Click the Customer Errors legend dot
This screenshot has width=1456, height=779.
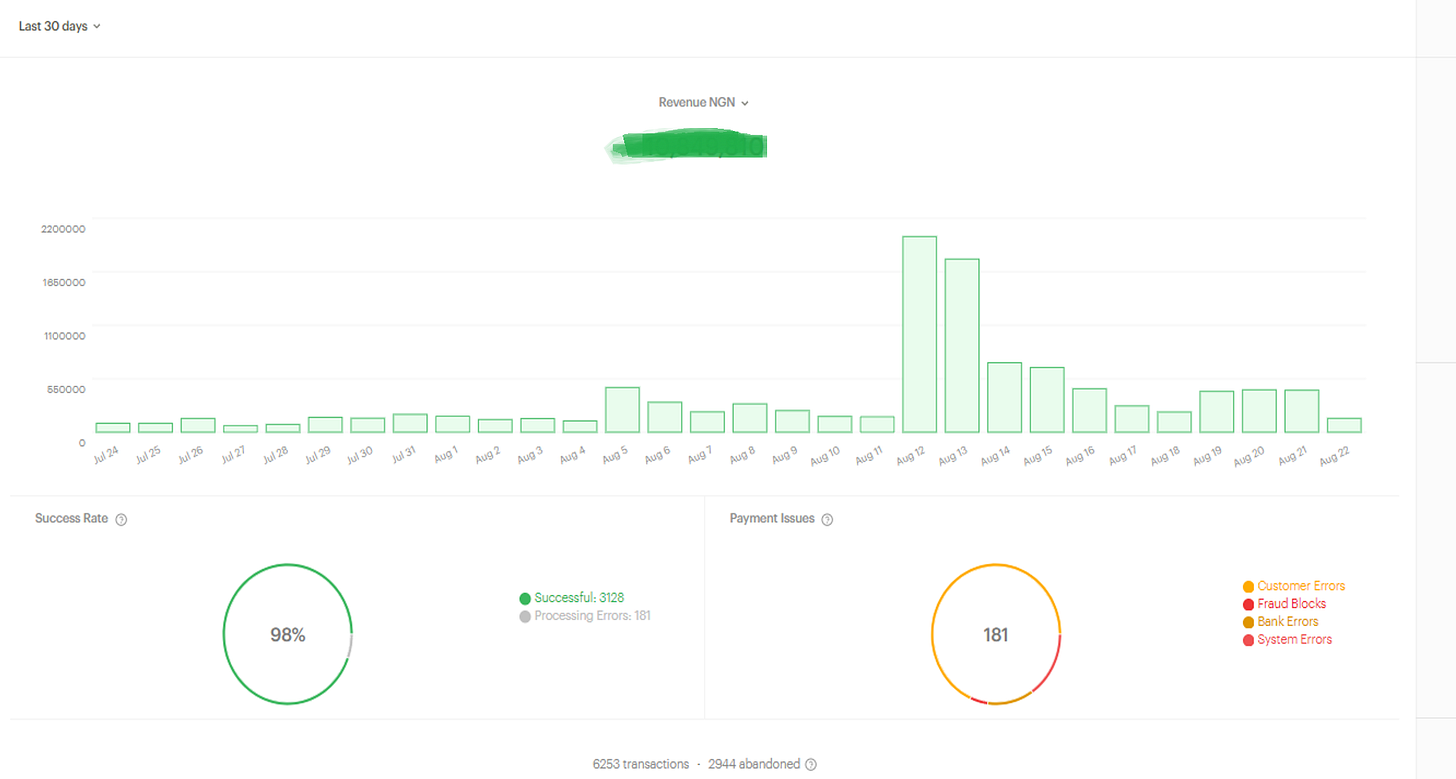coord(1248,586)
